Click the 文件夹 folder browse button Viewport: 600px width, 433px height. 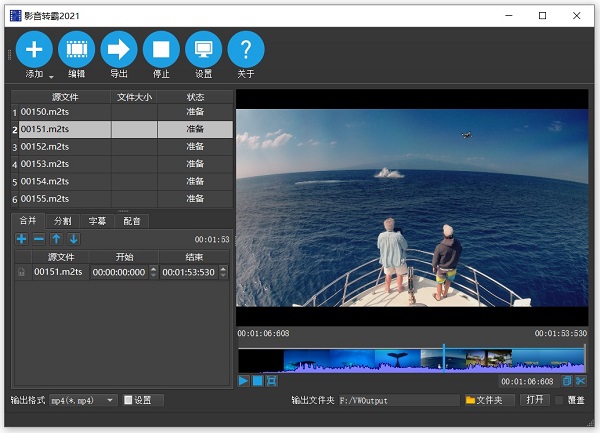[x=489, y=400]
